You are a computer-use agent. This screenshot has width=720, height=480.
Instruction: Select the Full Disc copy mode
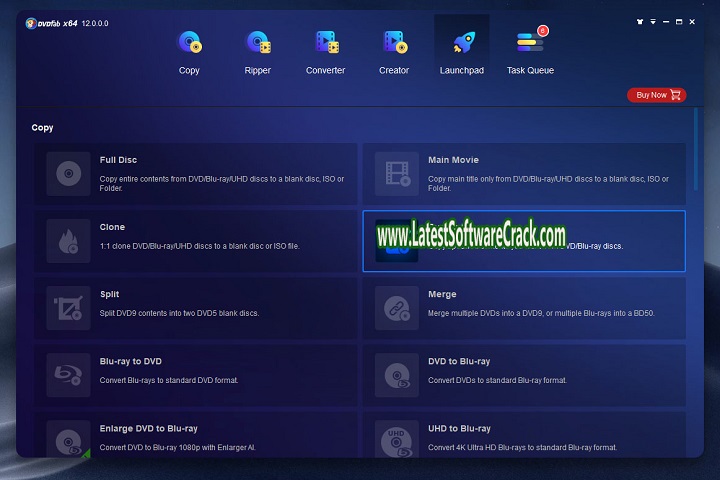click(196, 173)
